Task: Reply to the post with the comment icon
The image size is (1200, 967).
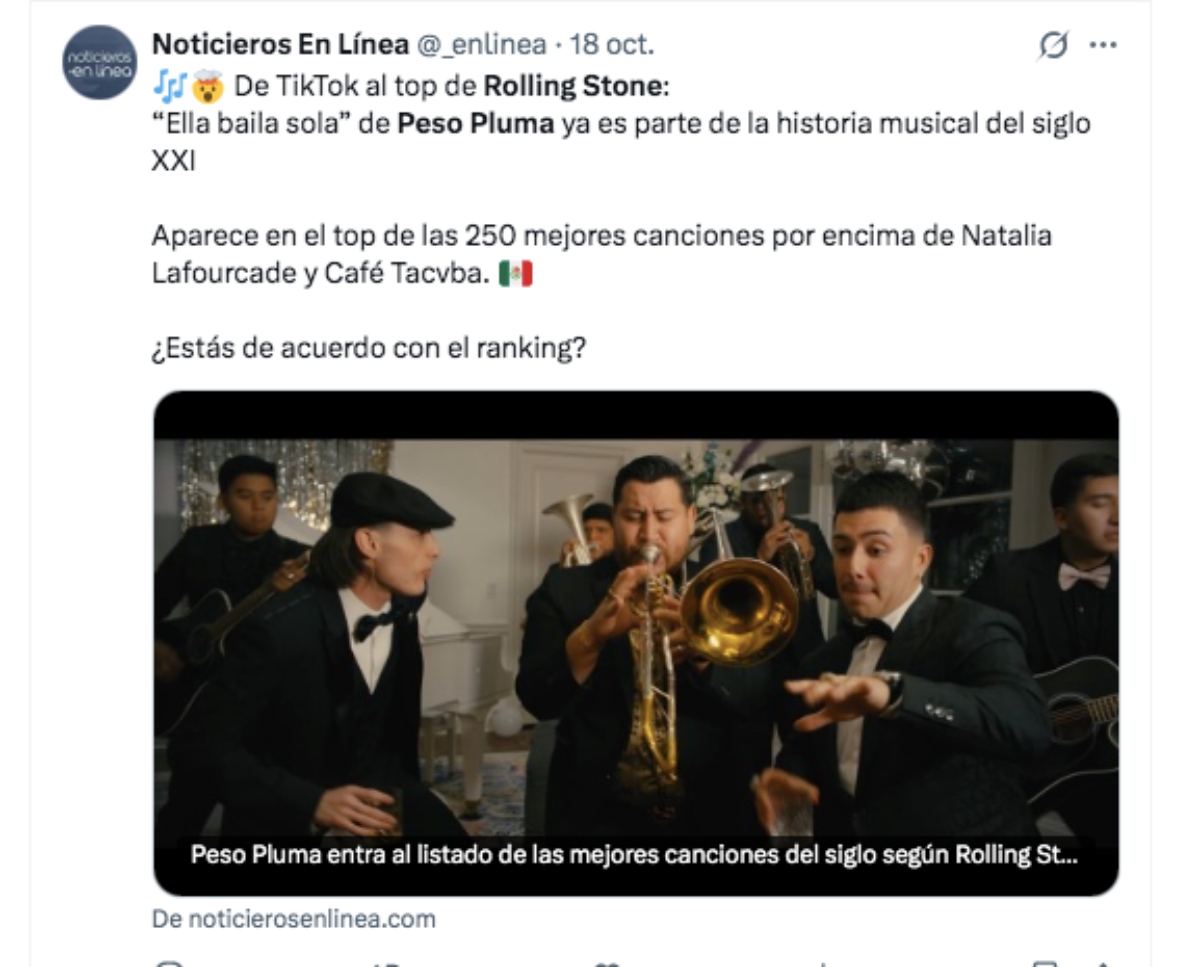Action: pyautogui.click(x=172, y=963)
